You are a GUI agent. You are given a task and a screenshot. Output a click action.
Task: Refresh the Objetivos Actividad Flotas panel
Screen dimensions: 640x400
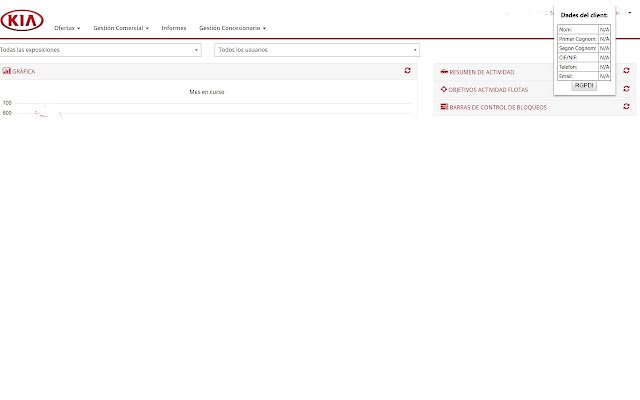click(x=627, y=89)
